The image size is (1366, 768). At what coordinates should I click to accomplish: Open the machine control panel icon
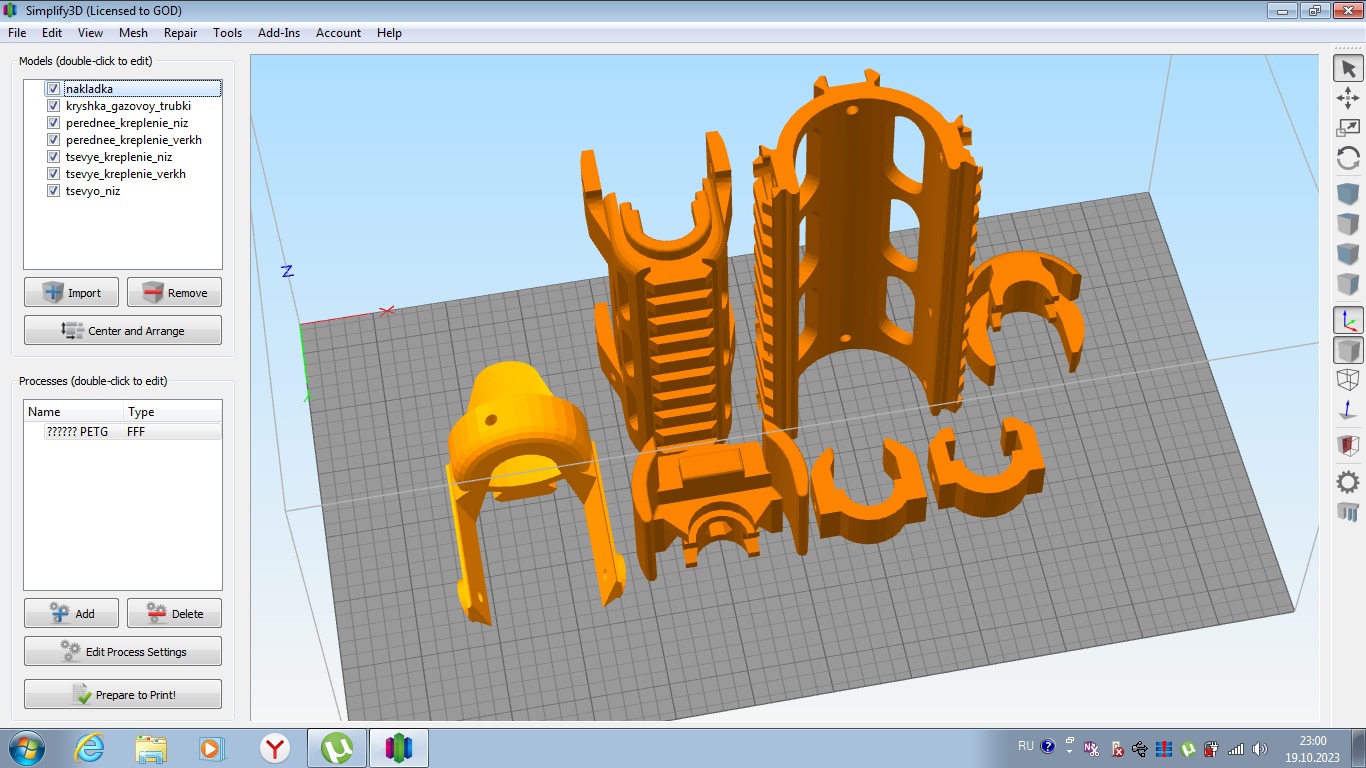(x=1348, y=512)
